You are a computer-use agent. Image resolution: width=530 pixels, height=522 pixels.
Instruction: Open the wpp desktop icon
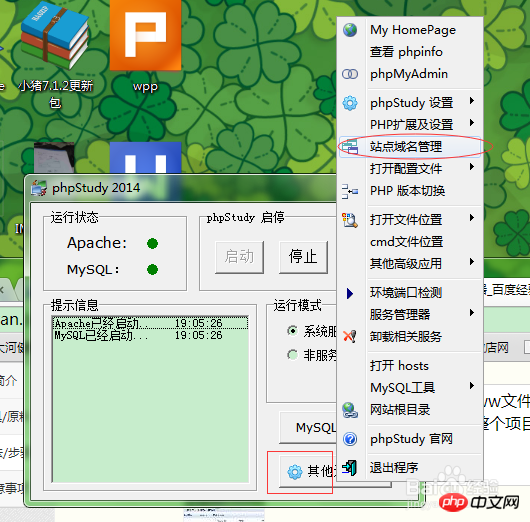[145, 35]
